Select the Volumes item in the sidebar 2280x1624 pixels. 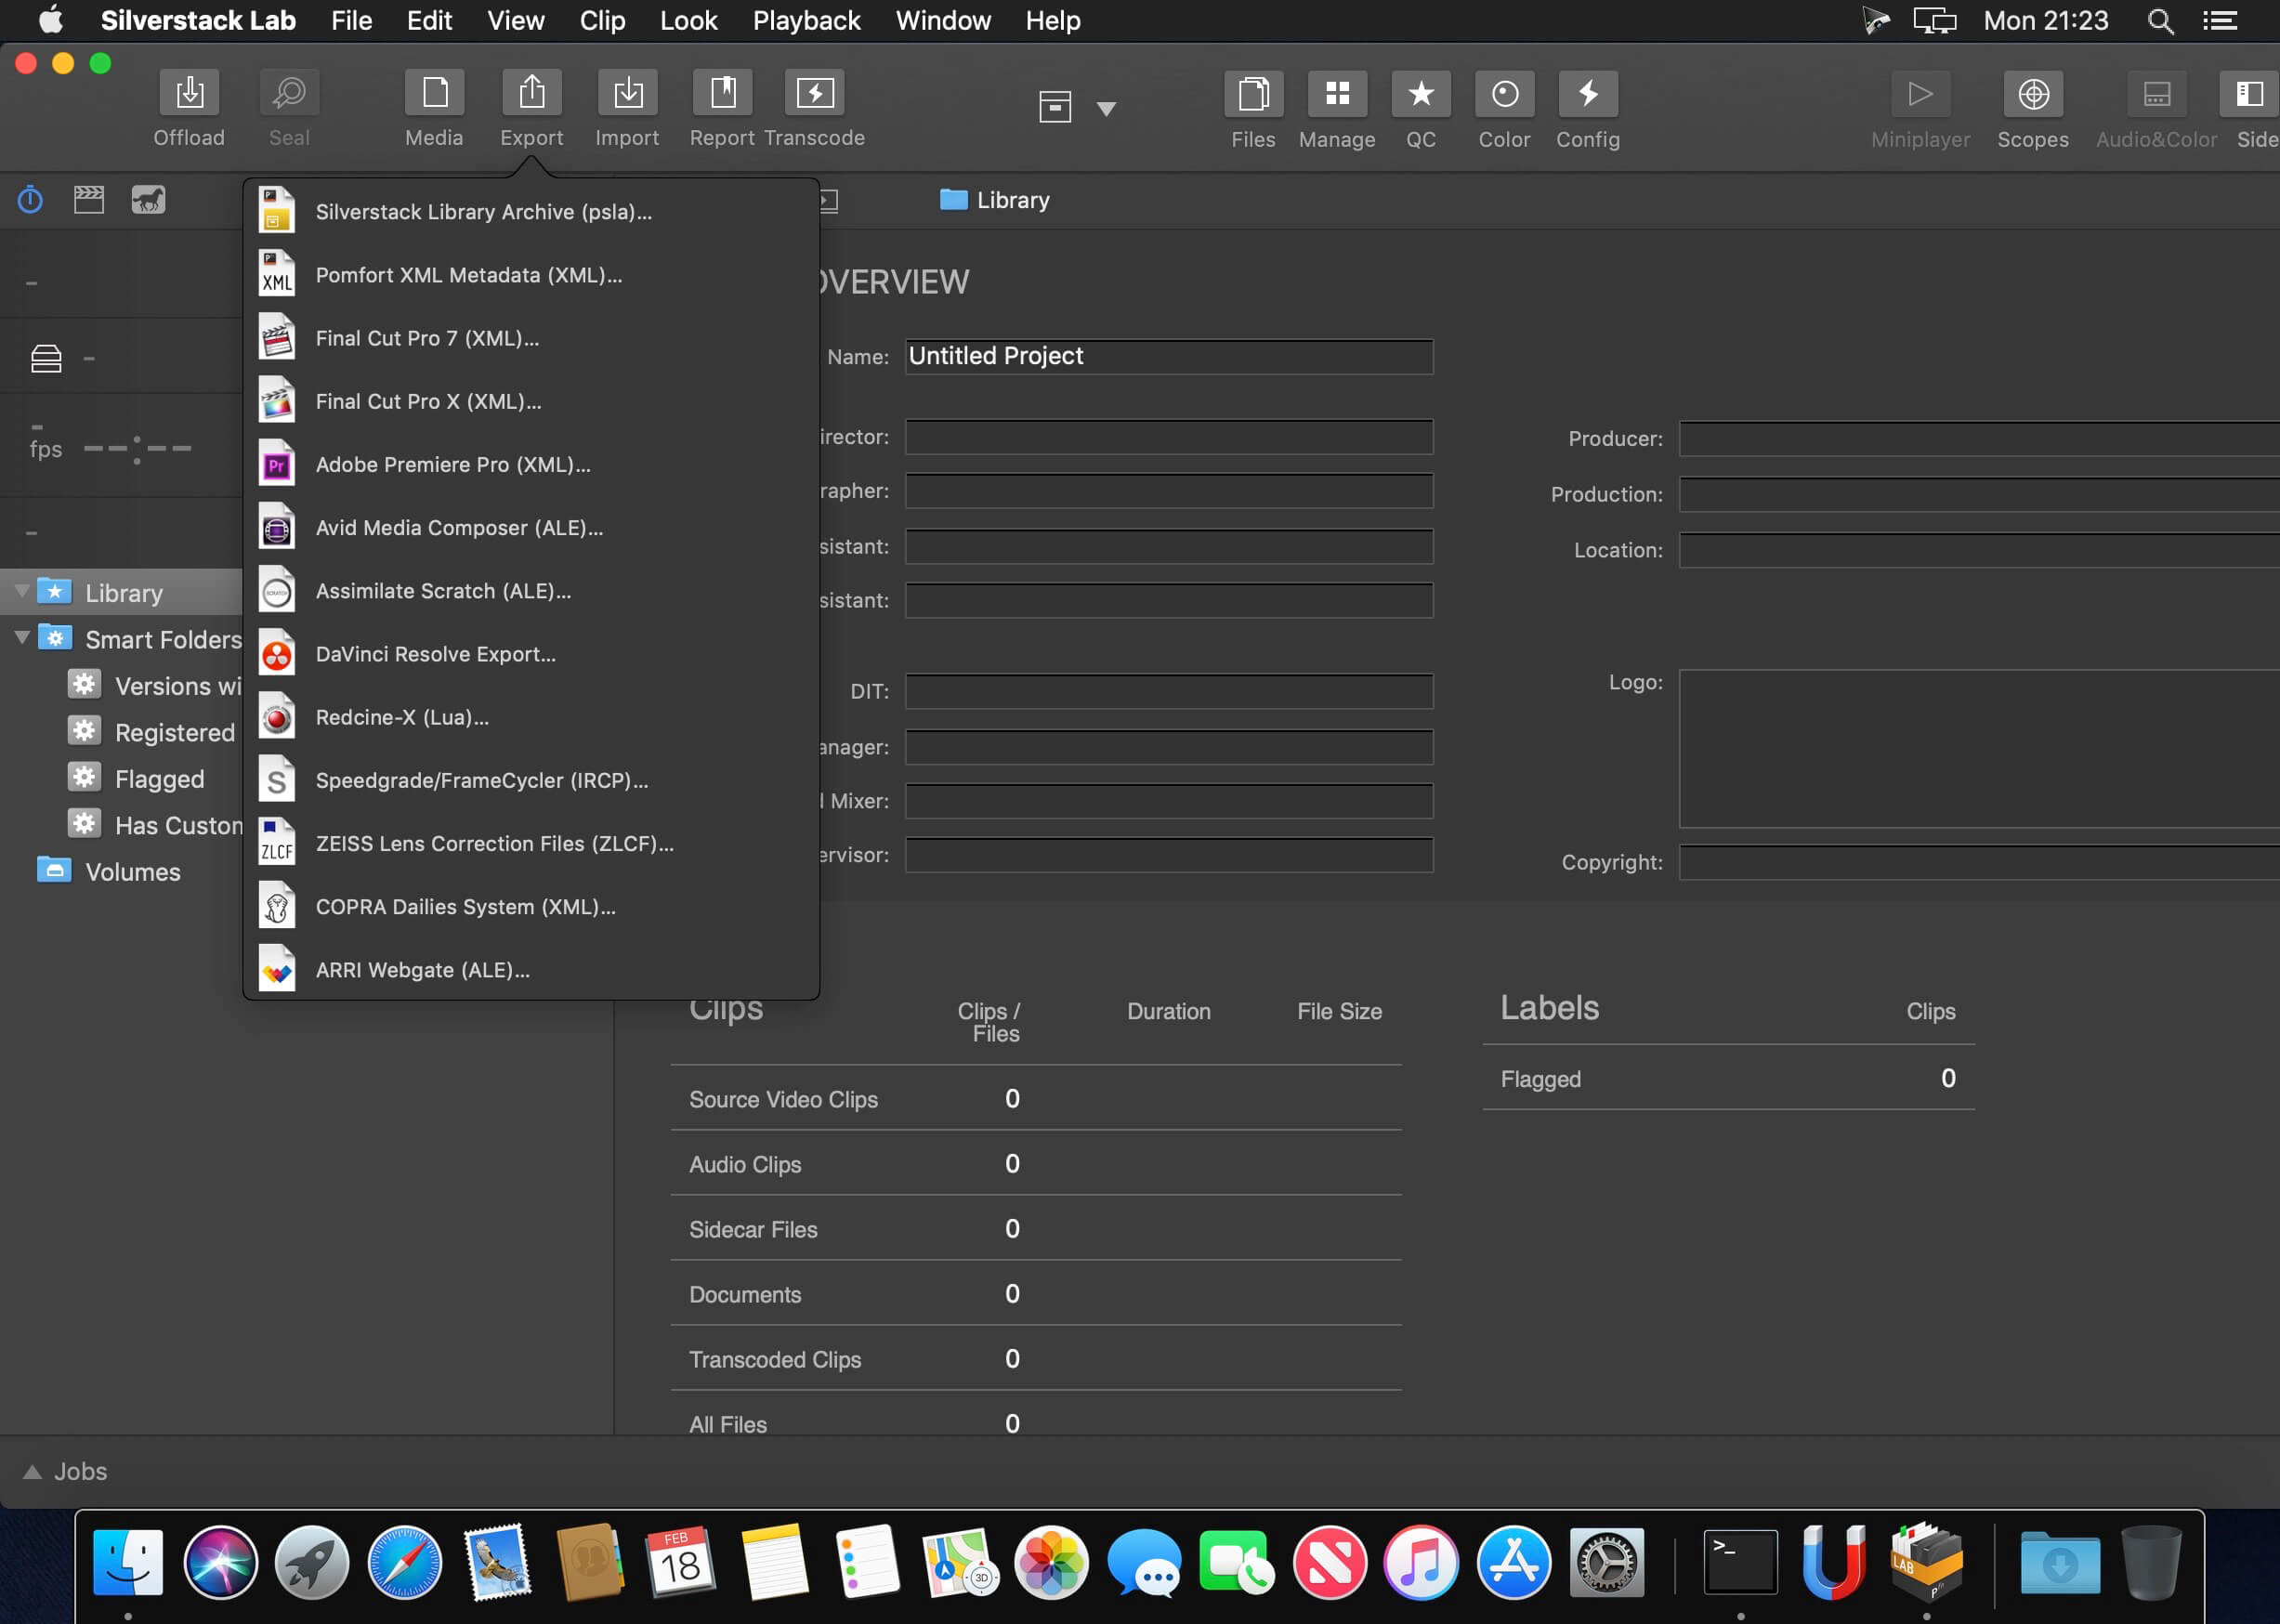(132, 872)
